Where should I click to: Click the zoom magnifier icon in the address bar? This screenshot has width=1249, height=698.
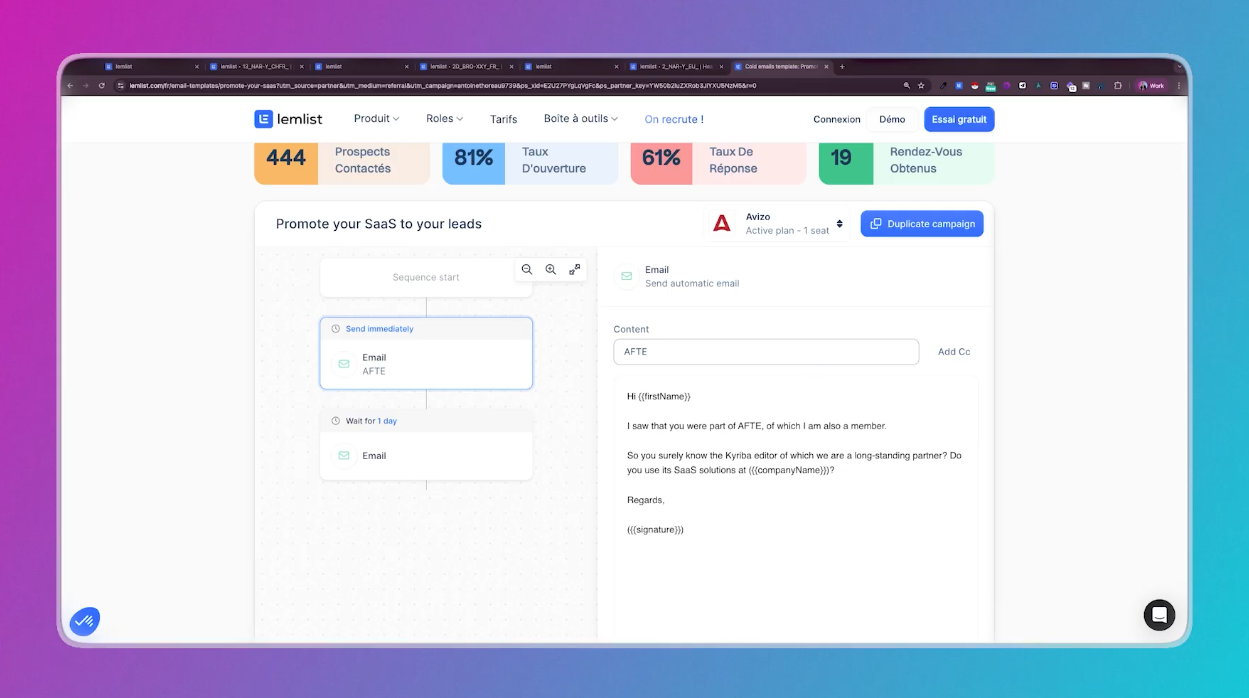[x=907, y=86]
